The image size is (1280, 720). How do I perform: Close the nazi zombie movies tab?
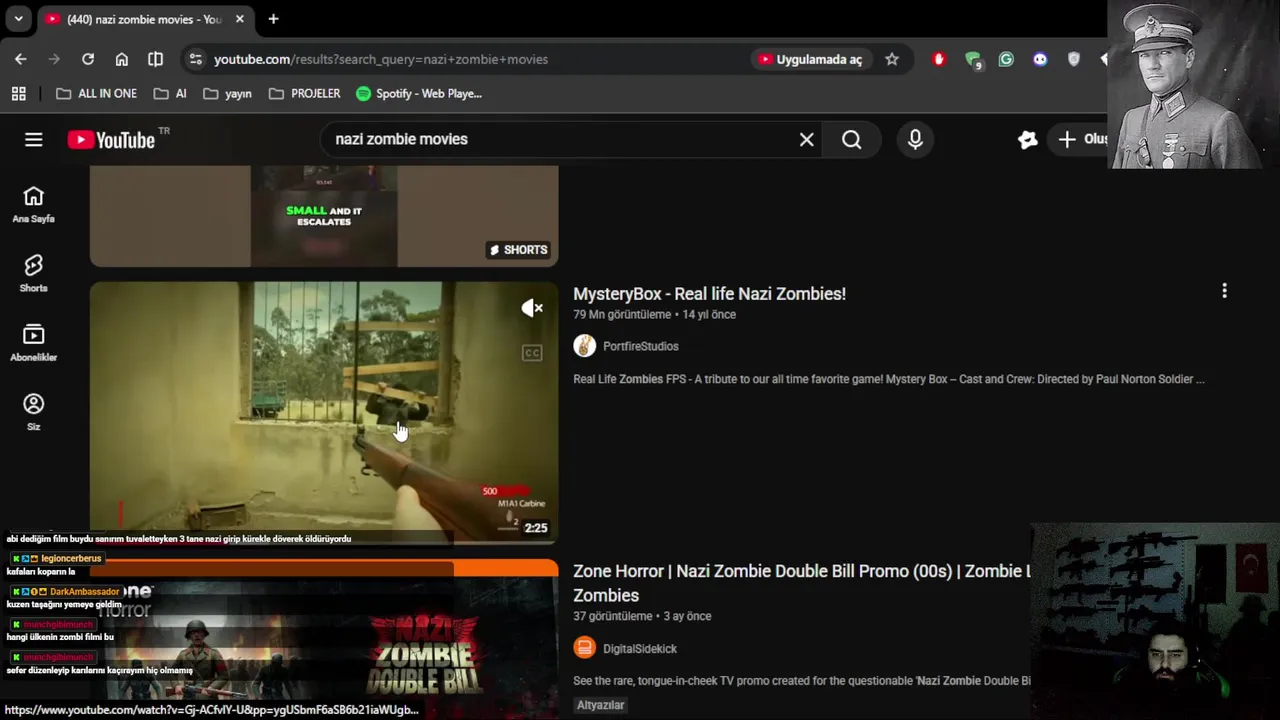(x=240, y=19)
